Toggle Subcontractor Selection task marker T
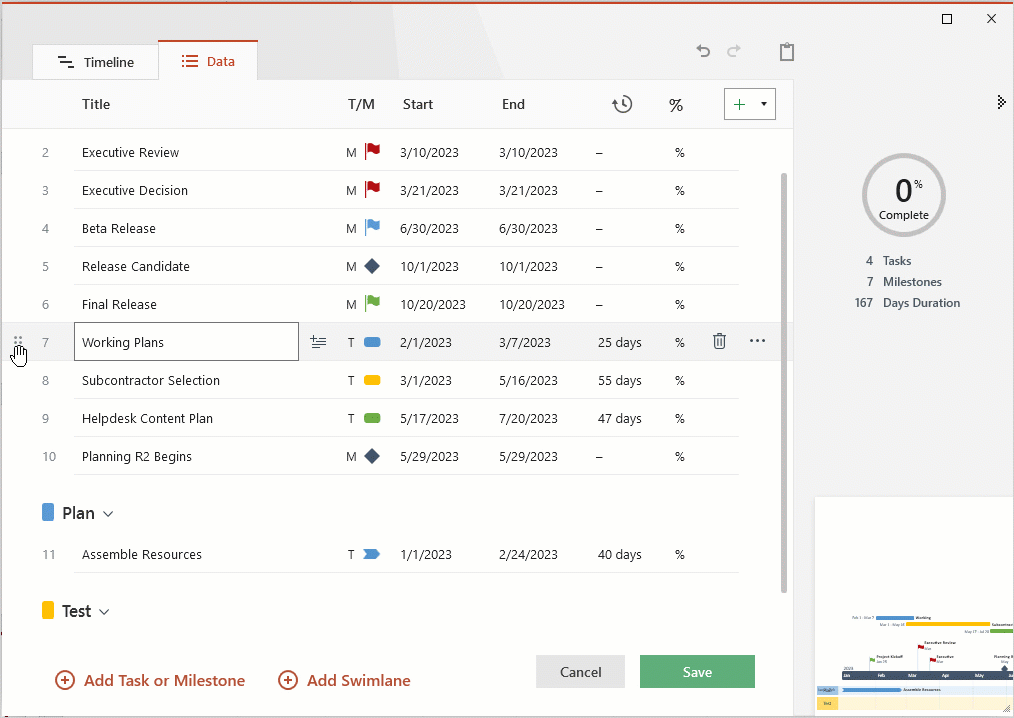This screenshot has height=718, width=1014. coord(350,380)
